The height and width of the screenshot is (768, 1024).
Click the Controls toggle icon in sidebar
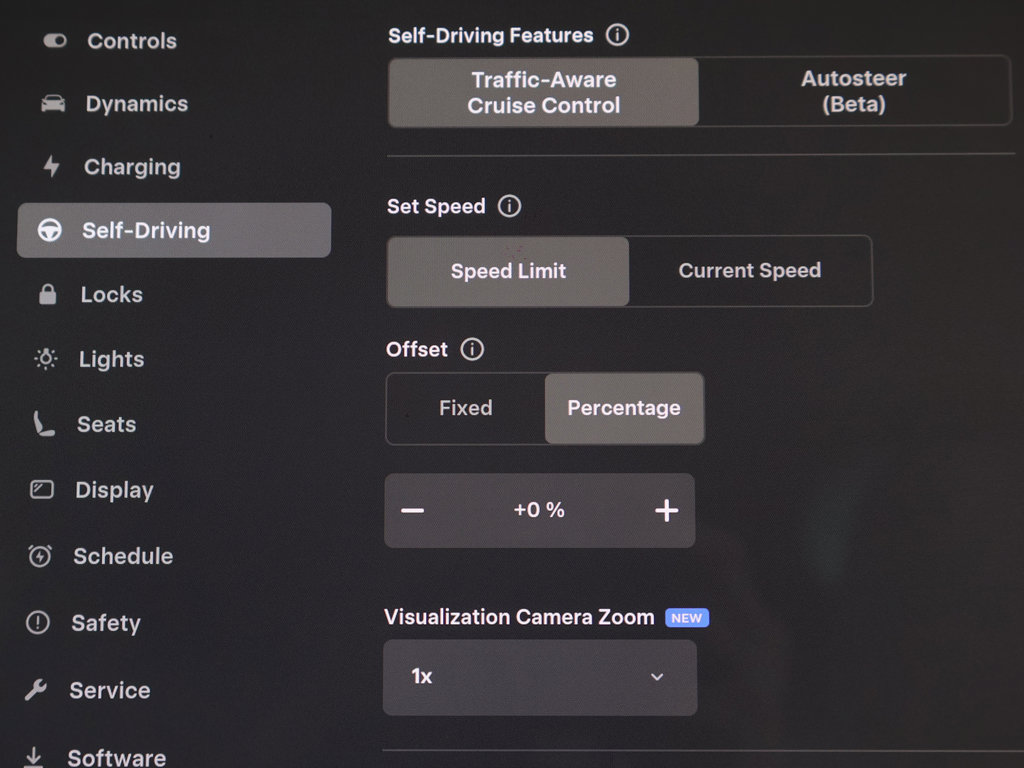click(x=55, y=41)
